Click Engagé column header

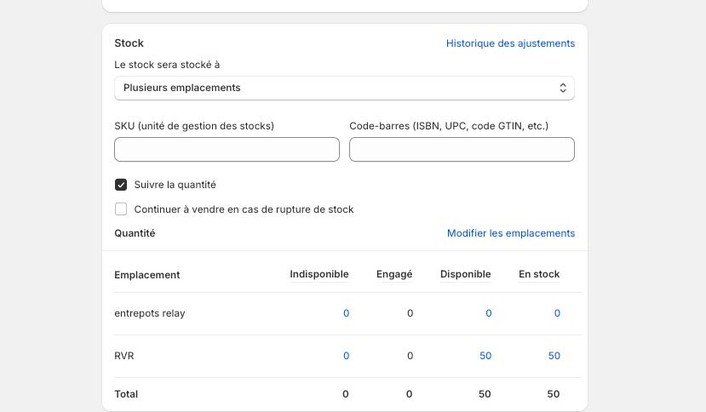(394, 274)
